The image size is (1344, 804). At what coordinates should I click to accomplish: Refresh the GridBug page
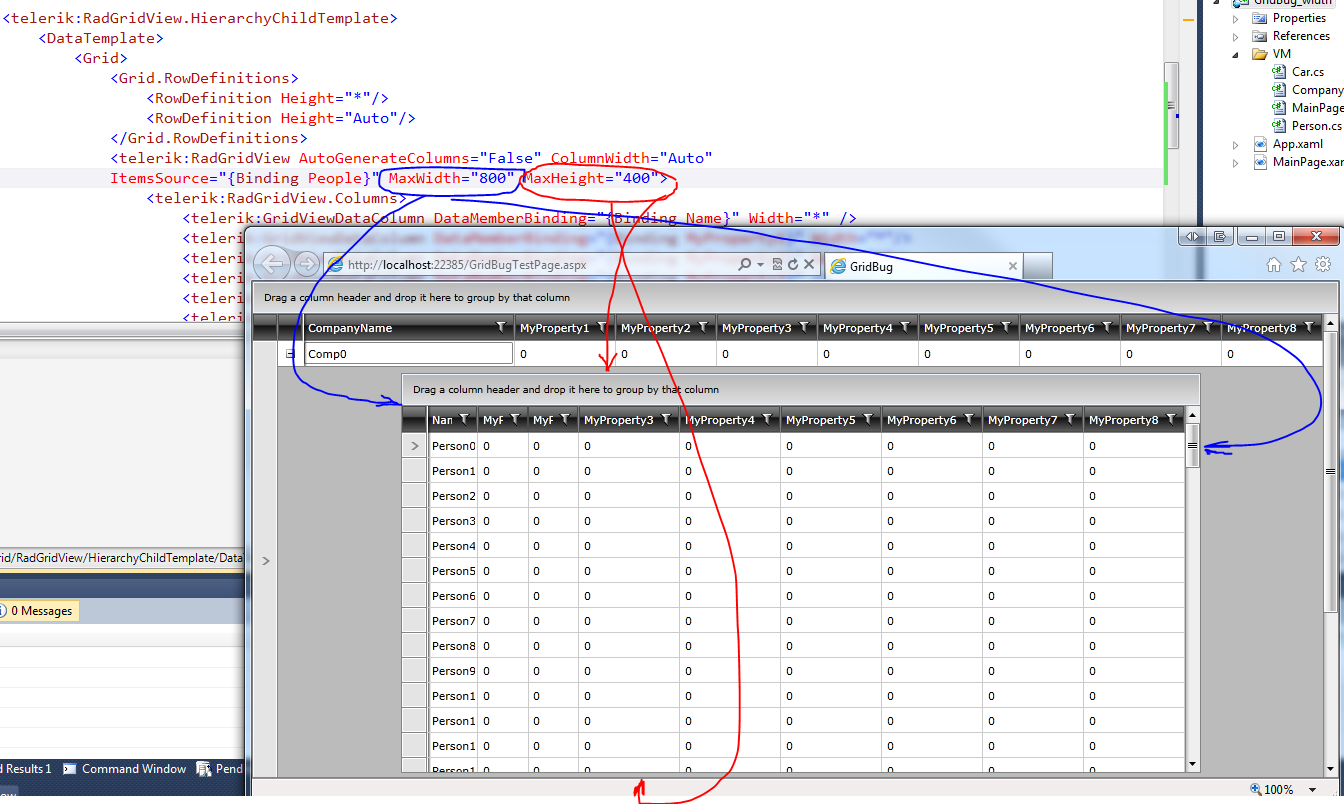click(792, 265)
